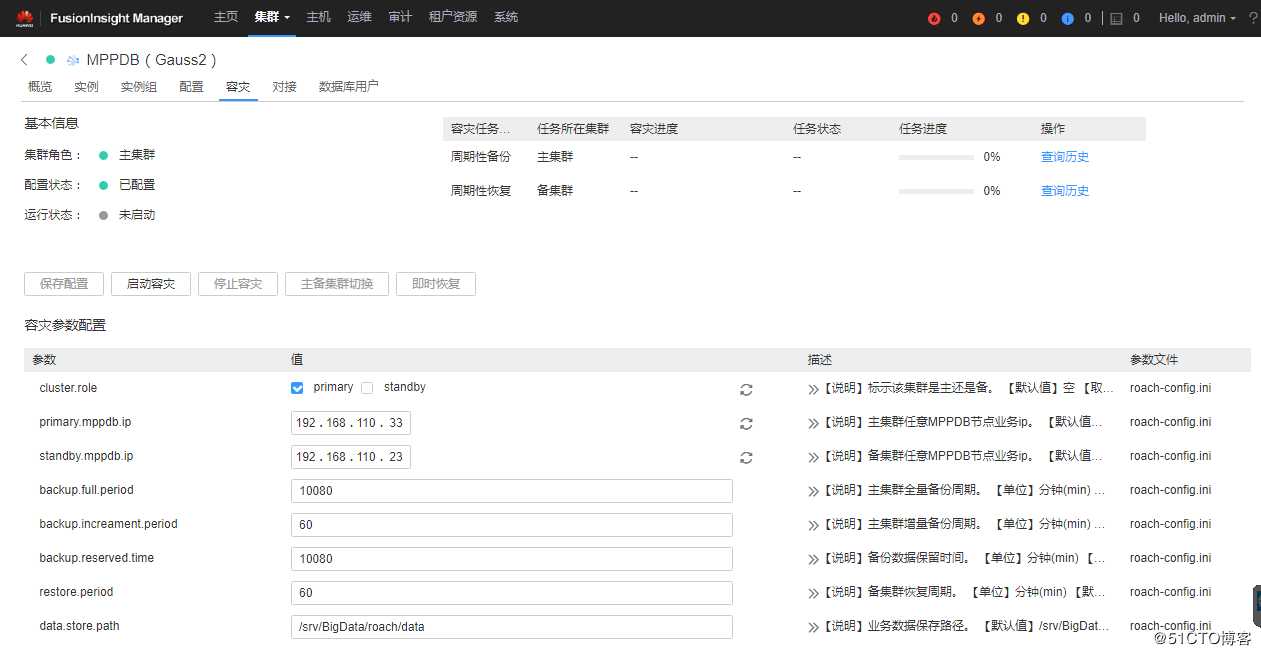Click the back arrow beside MPPDB ( Gauss2 )

pyautogui.click(x=23, y=59)
